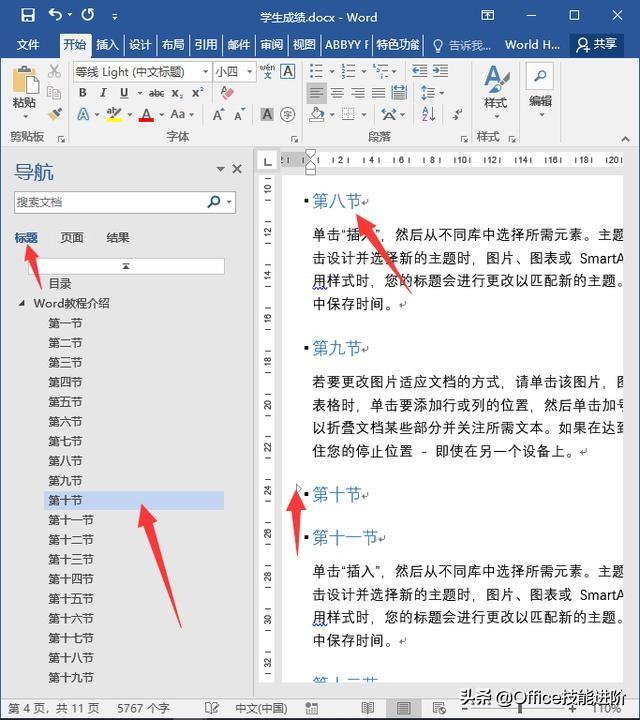Click the numbering list icon
The width and height of the screenshot is (640, 720).
[x=348, y=71]
